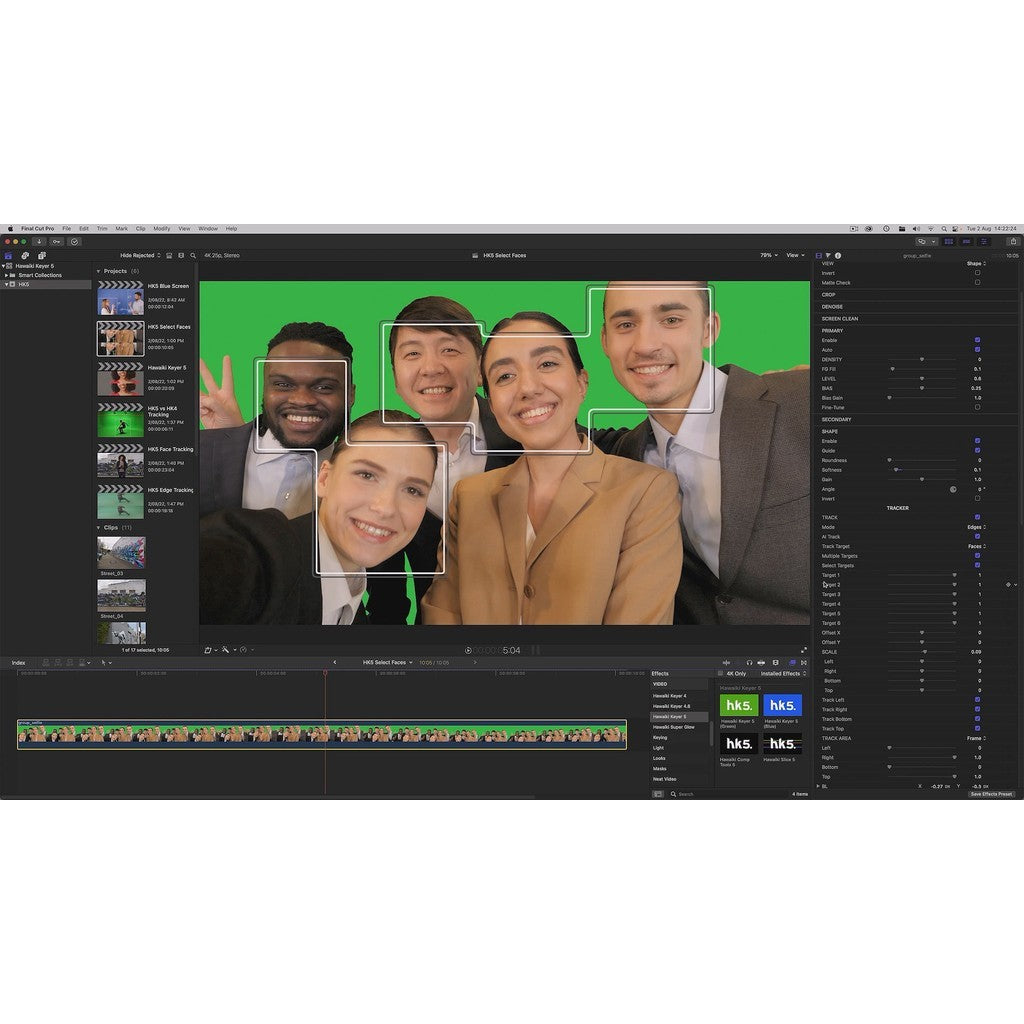
Task: Toggle the Shape Guide checkbox
Action: pos(978,451)
